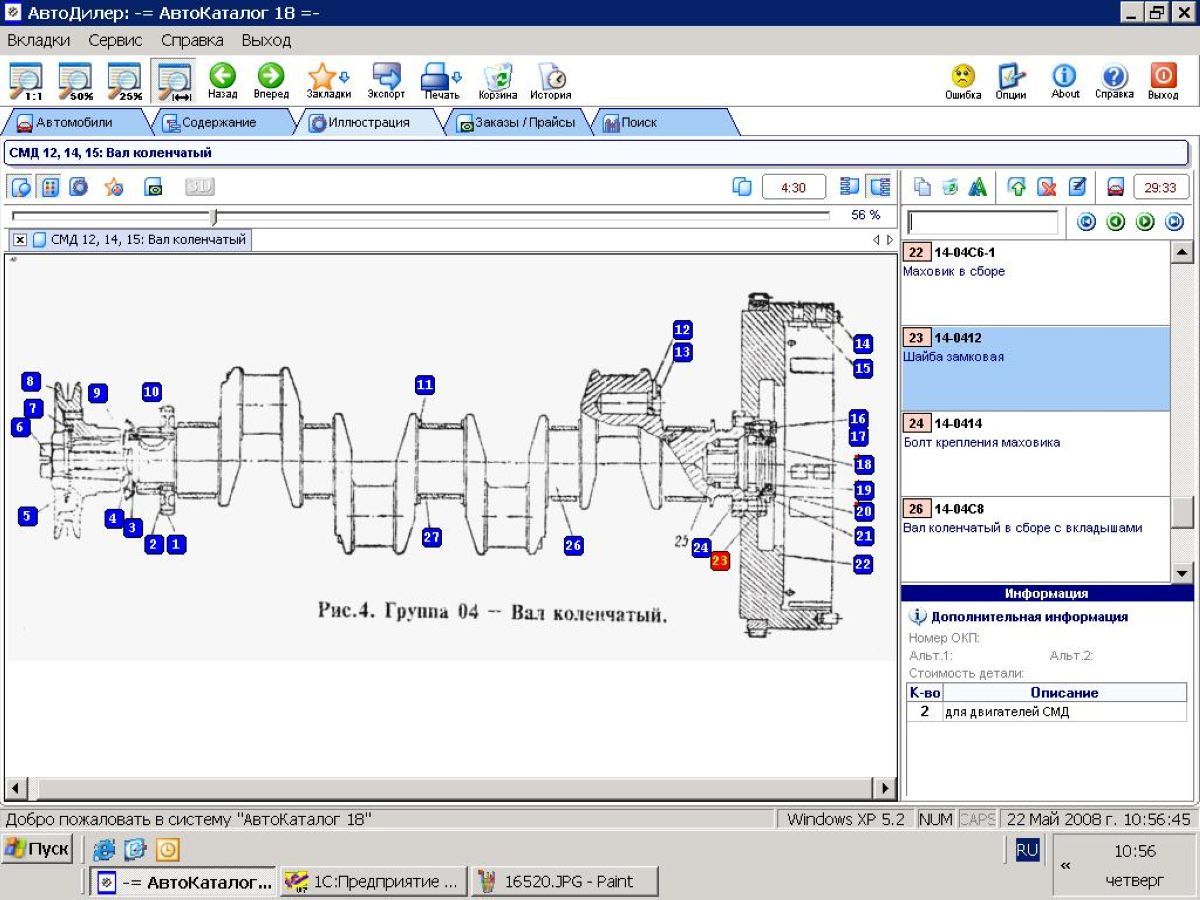This screenshot has width=1200, height=900.
Task: Open the Сервис menu
Action: [115, 41]
